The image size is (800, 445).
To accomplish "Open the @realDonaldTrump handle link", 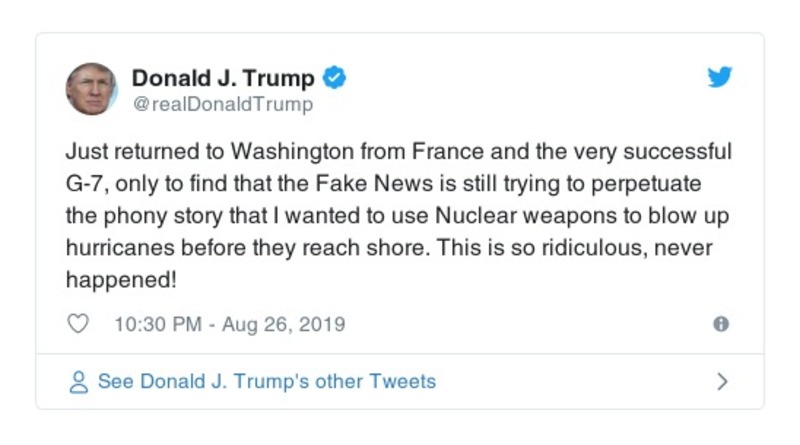I will pos(222,104).
